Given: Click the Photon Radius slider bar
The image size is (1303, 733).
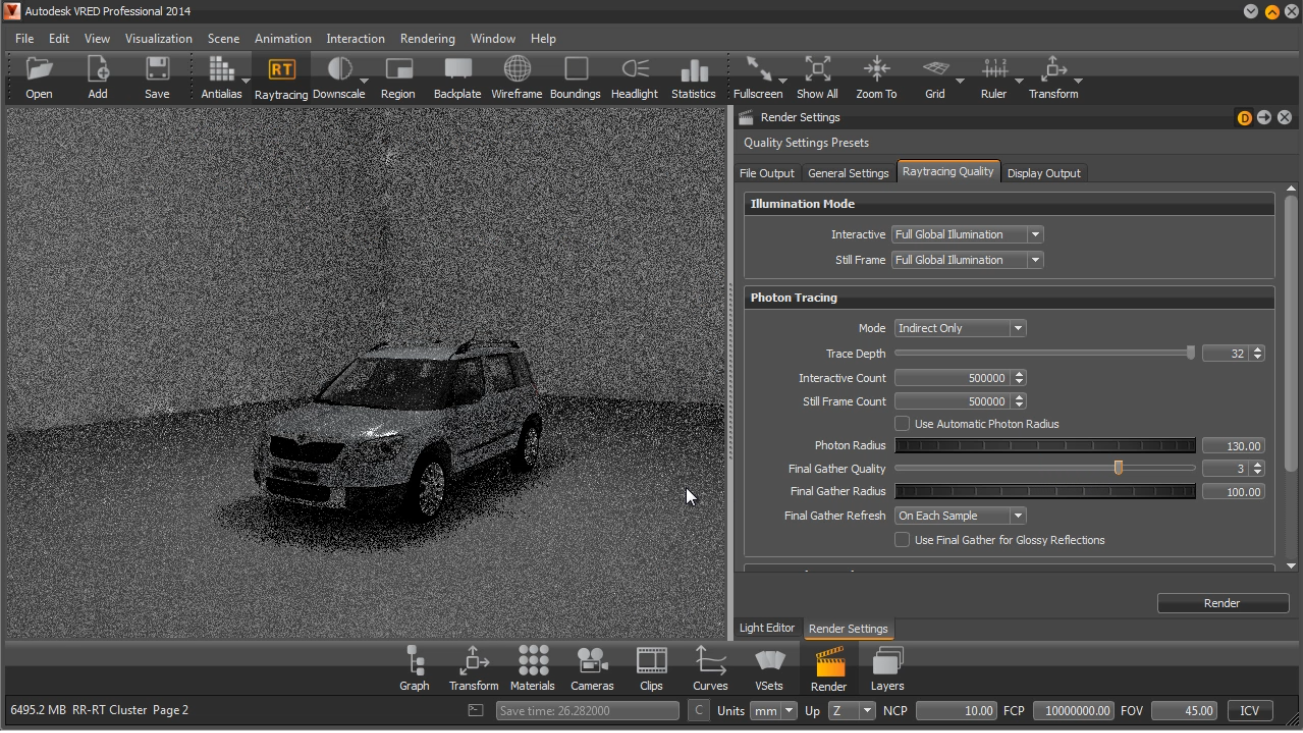Looking at the screenshot, I should [1044, 446].
